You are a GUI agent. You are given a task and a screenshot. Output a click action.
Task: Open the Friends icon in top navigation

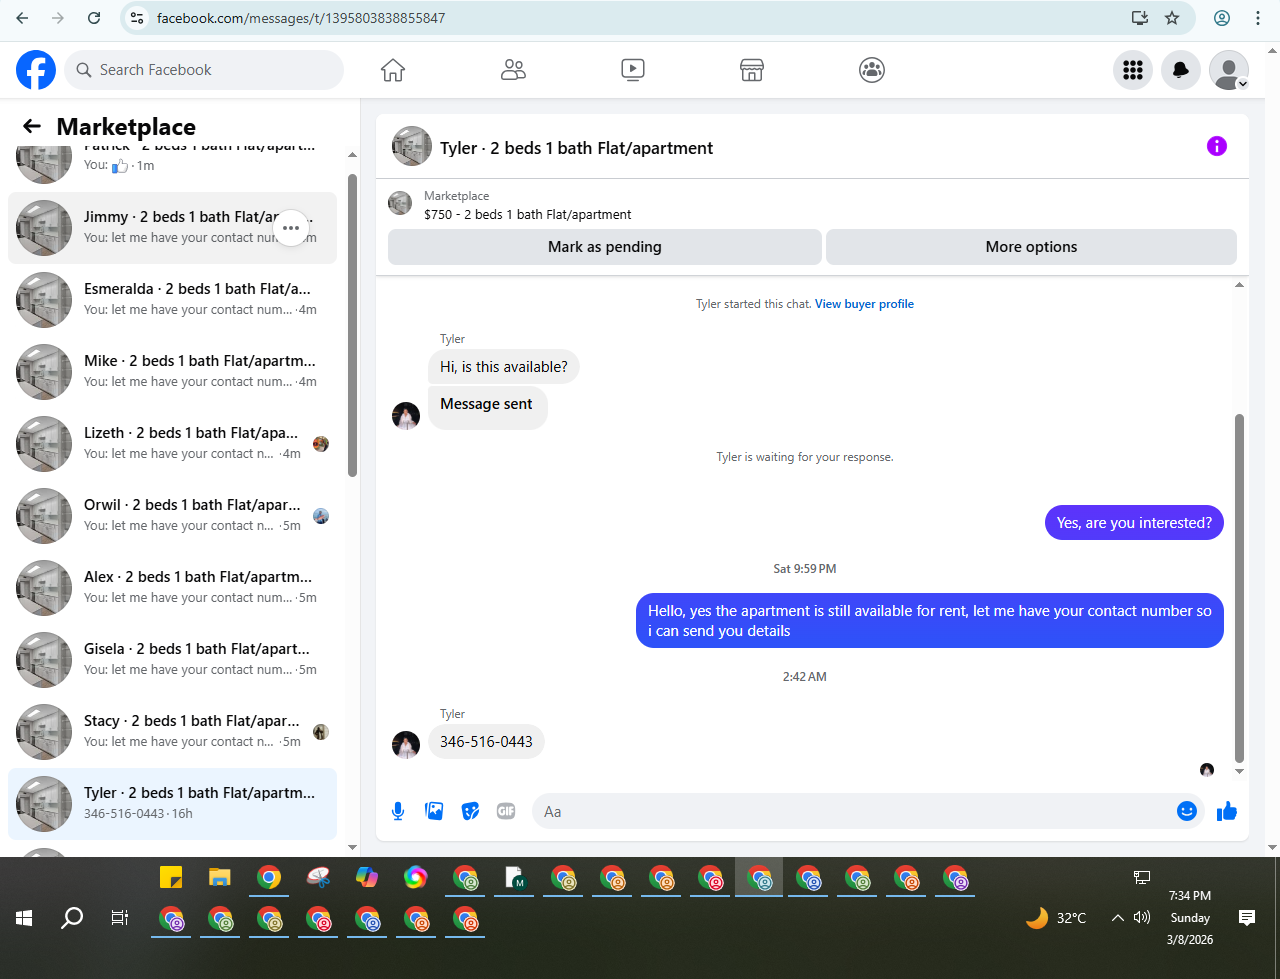pos(513,70)
